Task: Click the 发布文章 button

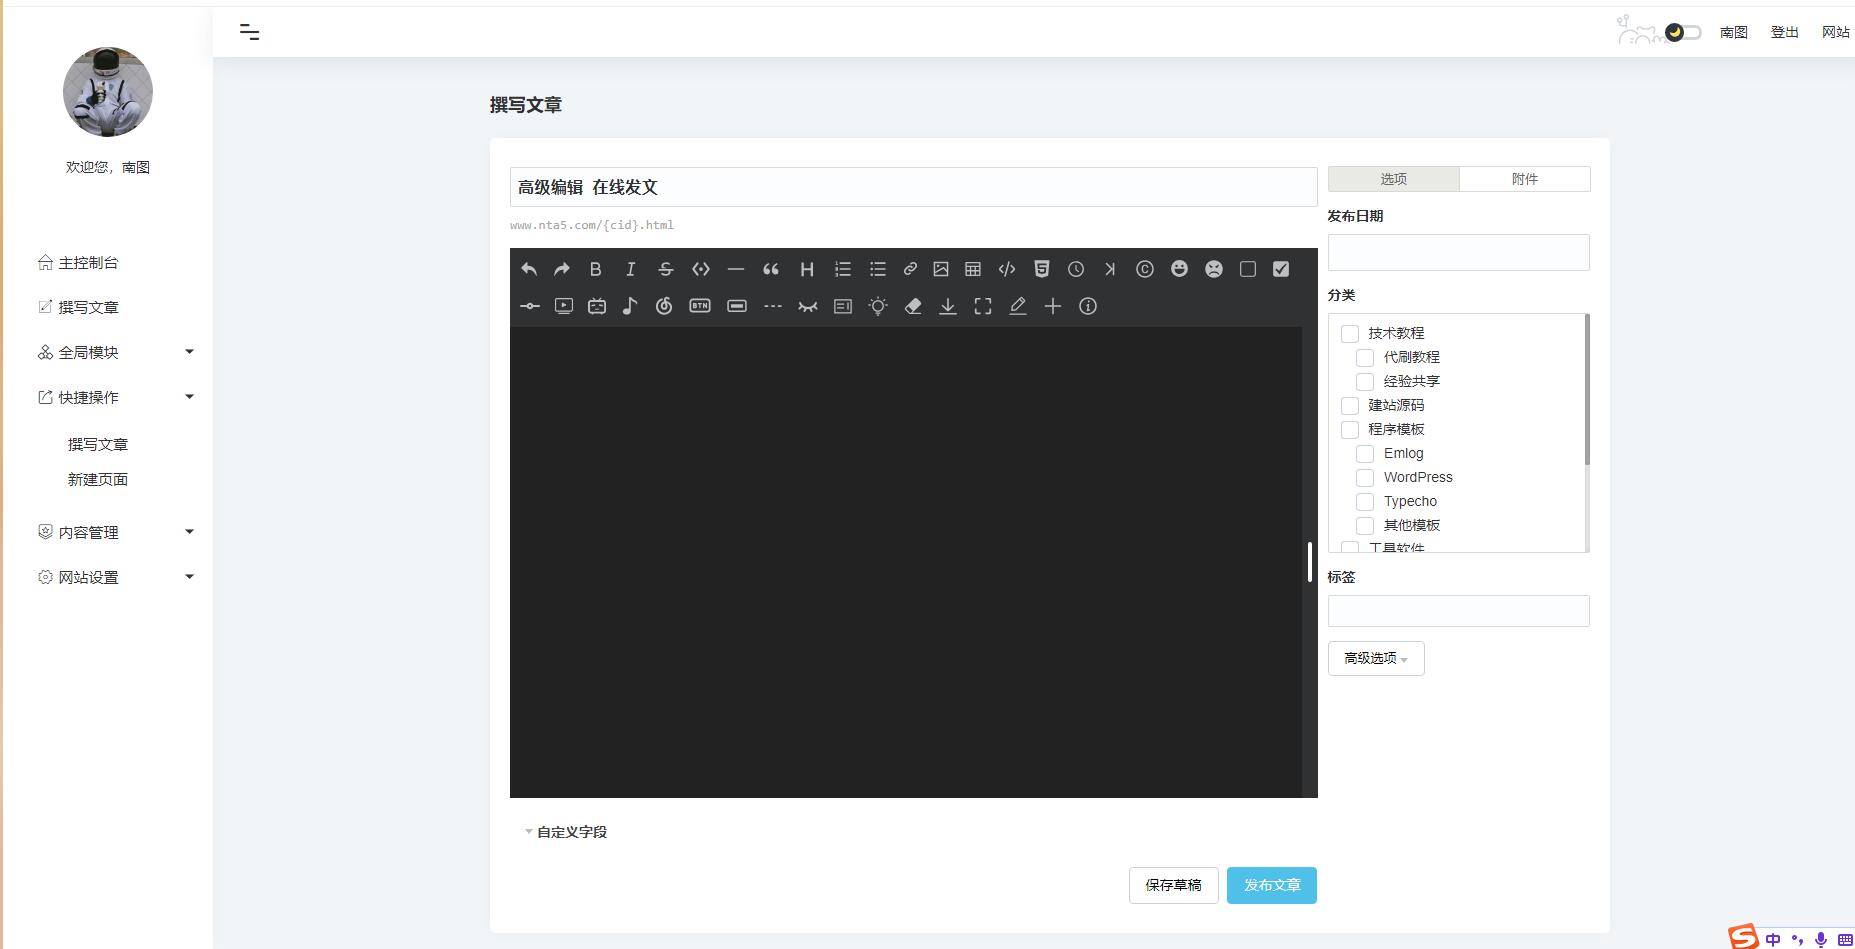Action: [1271, 885]
